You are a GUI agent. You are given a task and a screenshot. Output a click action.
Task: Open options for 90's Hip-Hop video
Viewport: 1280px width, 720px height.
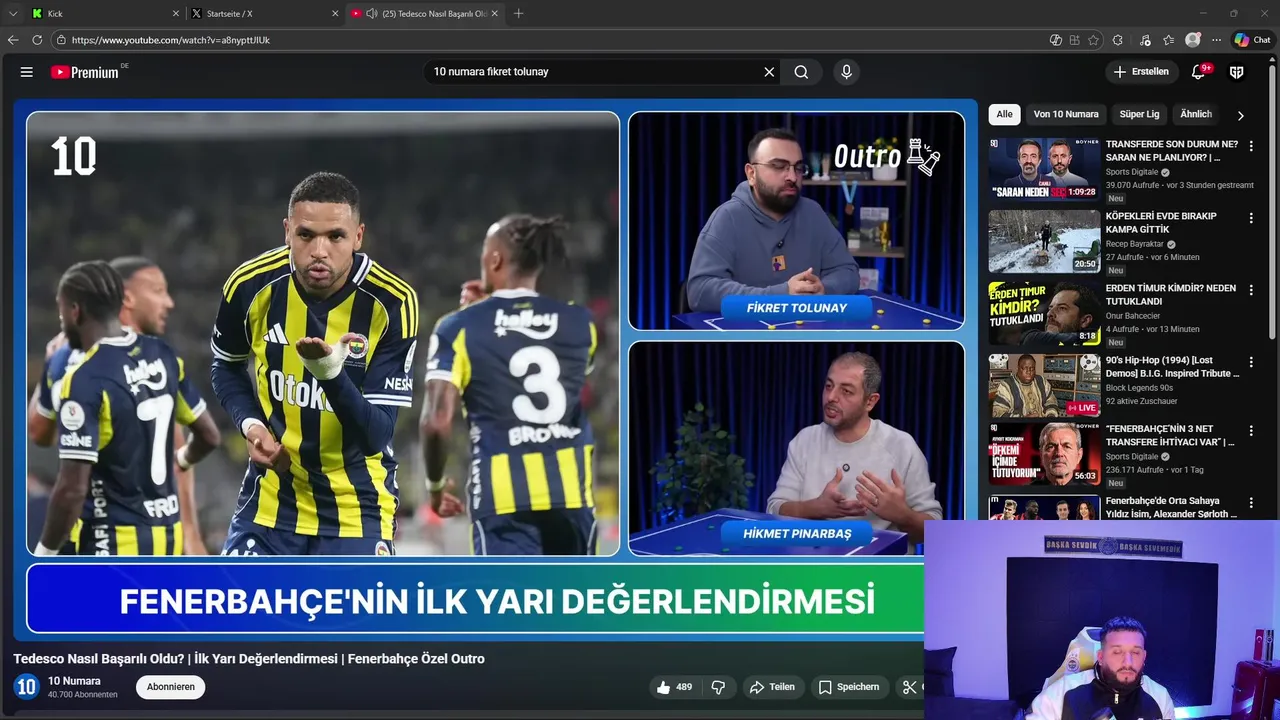pos(1251,362)
